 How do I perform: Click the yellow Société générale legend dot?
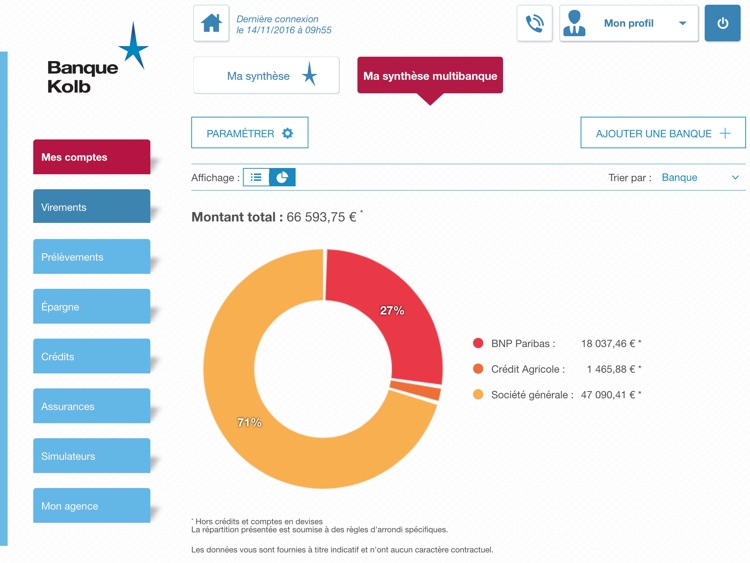[478, 395]
